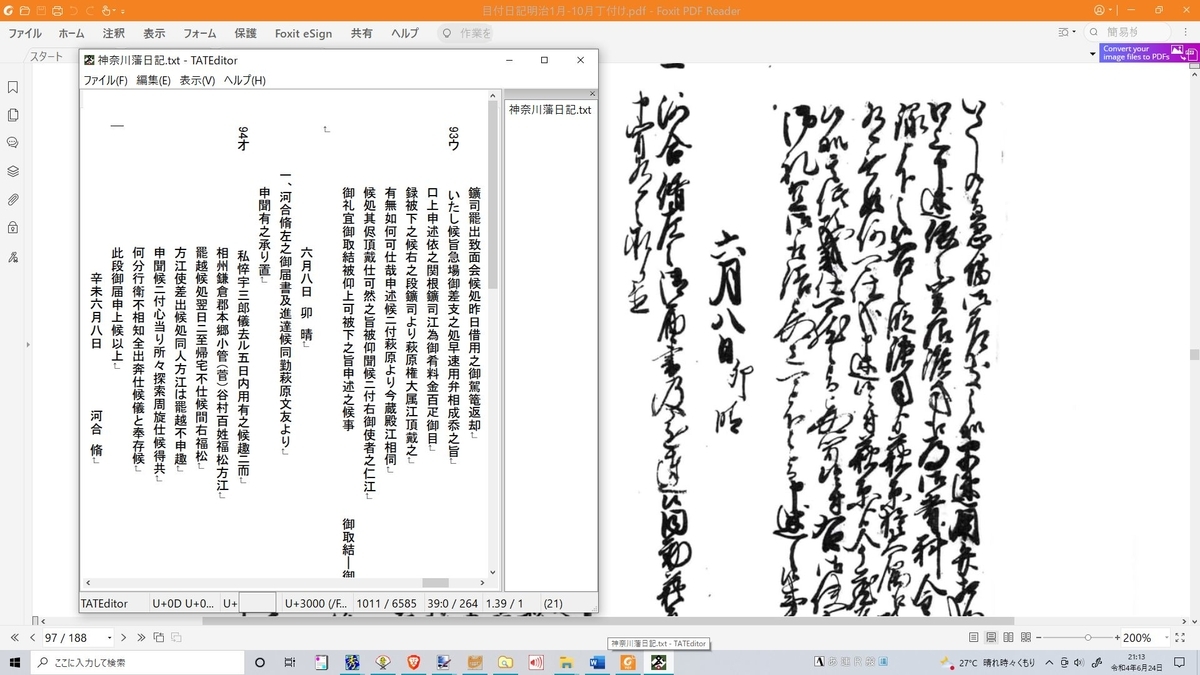This screenshot has height=675, width=1200.
Task: Go to first page in Foxit navigation
Action: point(15,637)
